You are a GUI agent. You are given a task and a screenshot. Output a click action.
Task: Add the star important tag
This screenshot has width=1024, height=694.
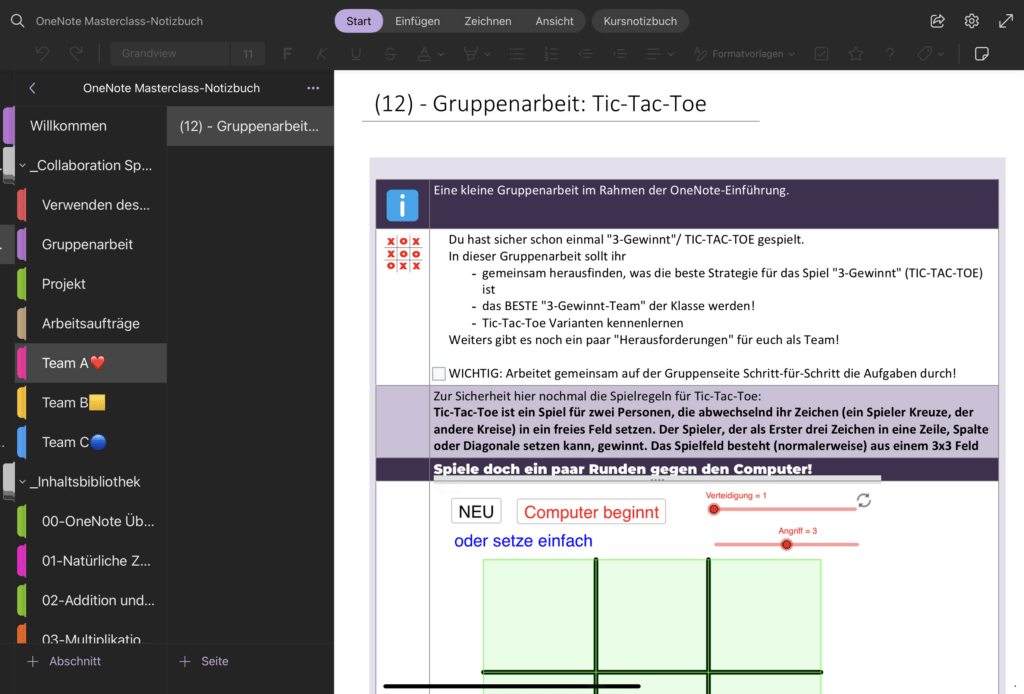pyautogui.click(x=856, y=54)
